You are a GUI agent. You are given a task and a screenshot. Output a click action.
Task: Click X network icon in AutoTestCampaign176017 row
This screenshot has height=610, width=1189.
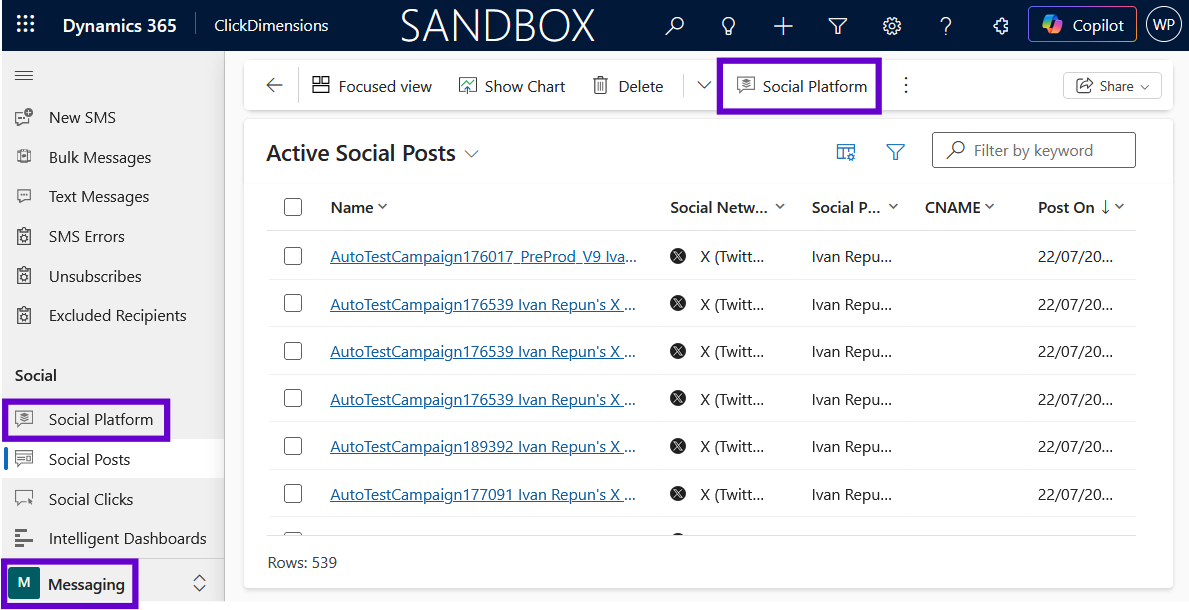(x=678, y=256)
